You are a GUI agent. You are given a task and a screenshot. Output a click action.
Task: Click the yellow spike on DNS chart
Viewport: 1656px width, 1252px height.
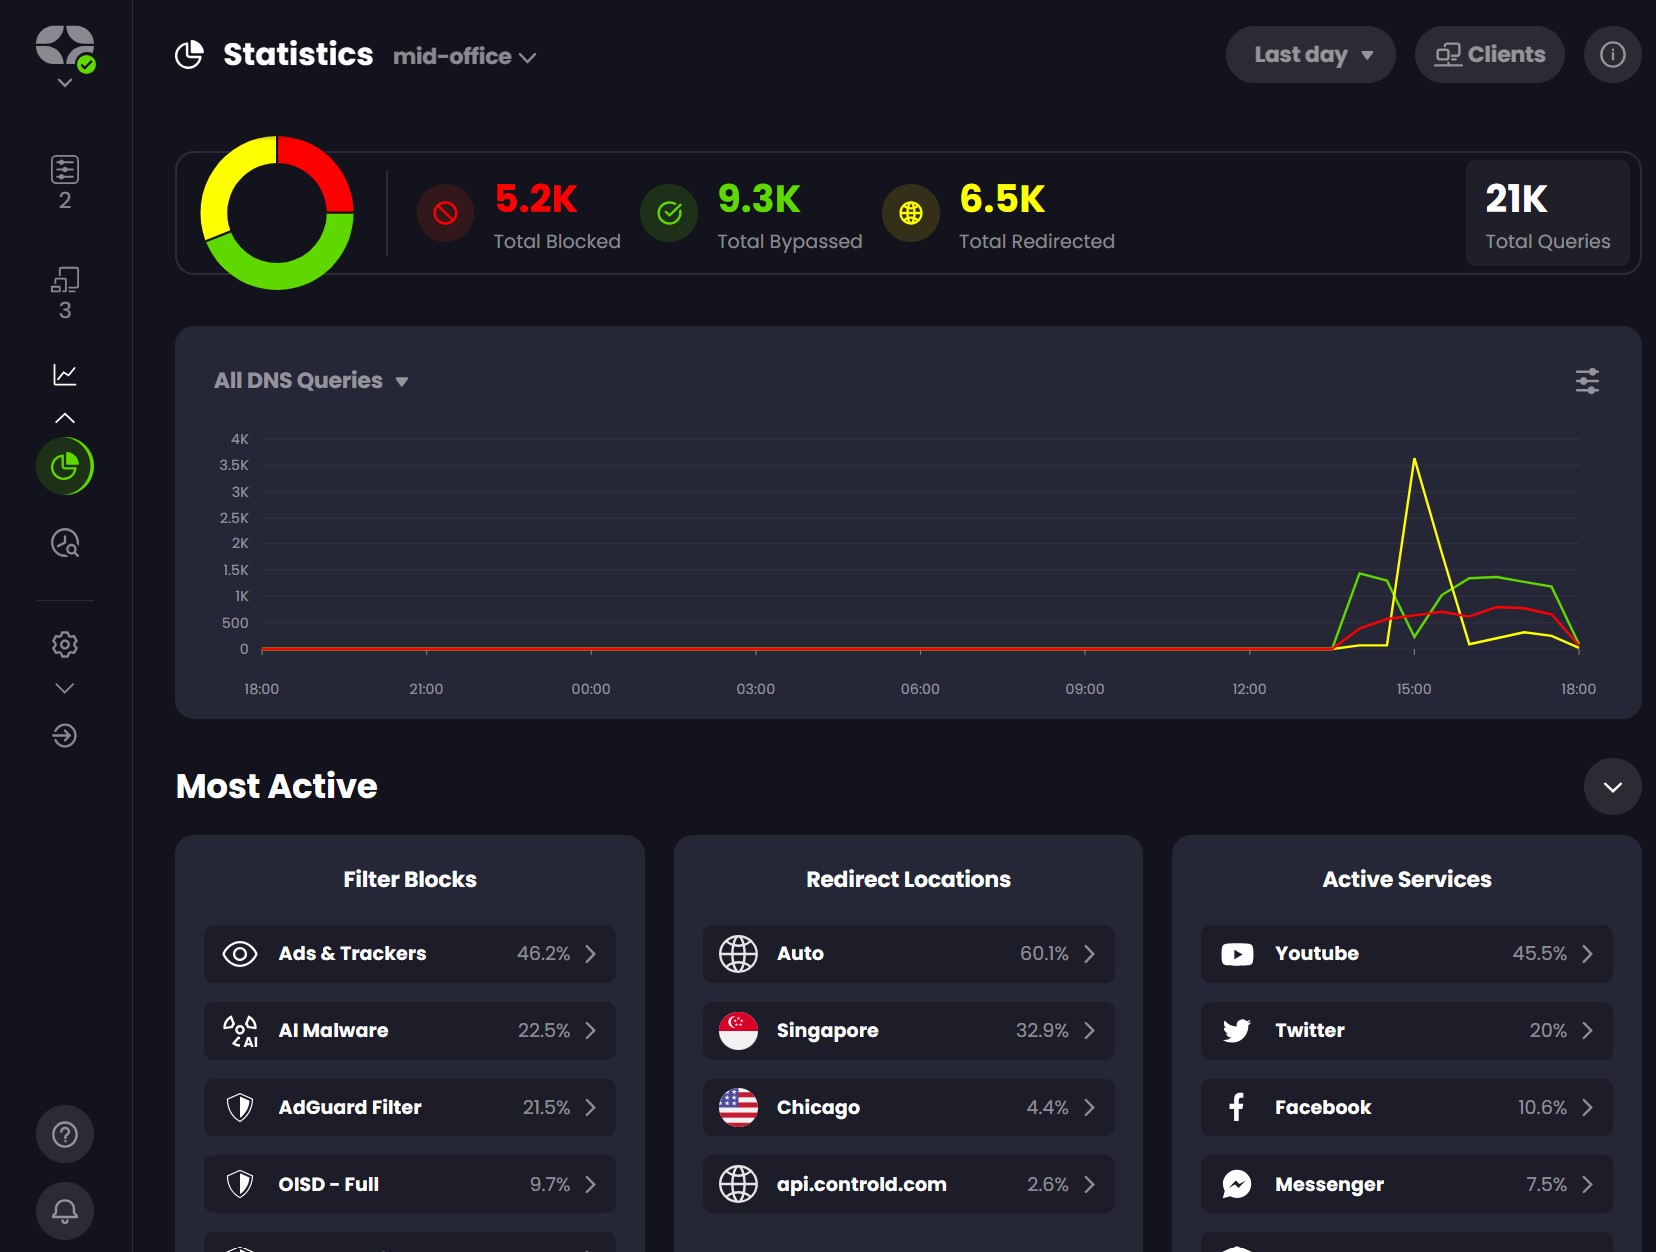(1414, 460)
